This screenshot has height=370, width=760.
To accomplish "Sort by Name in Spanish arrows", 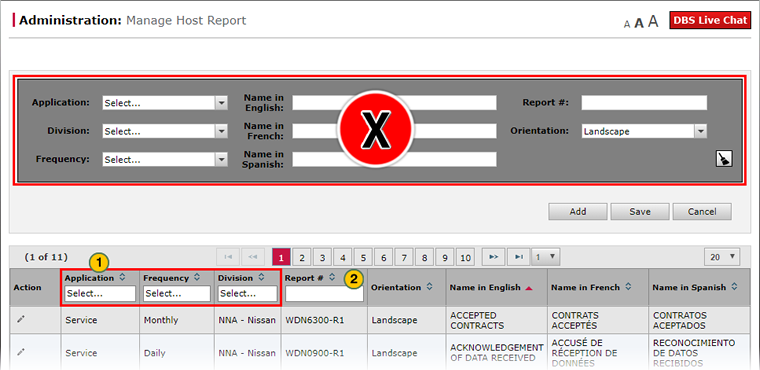I will [x=734, y=287].
